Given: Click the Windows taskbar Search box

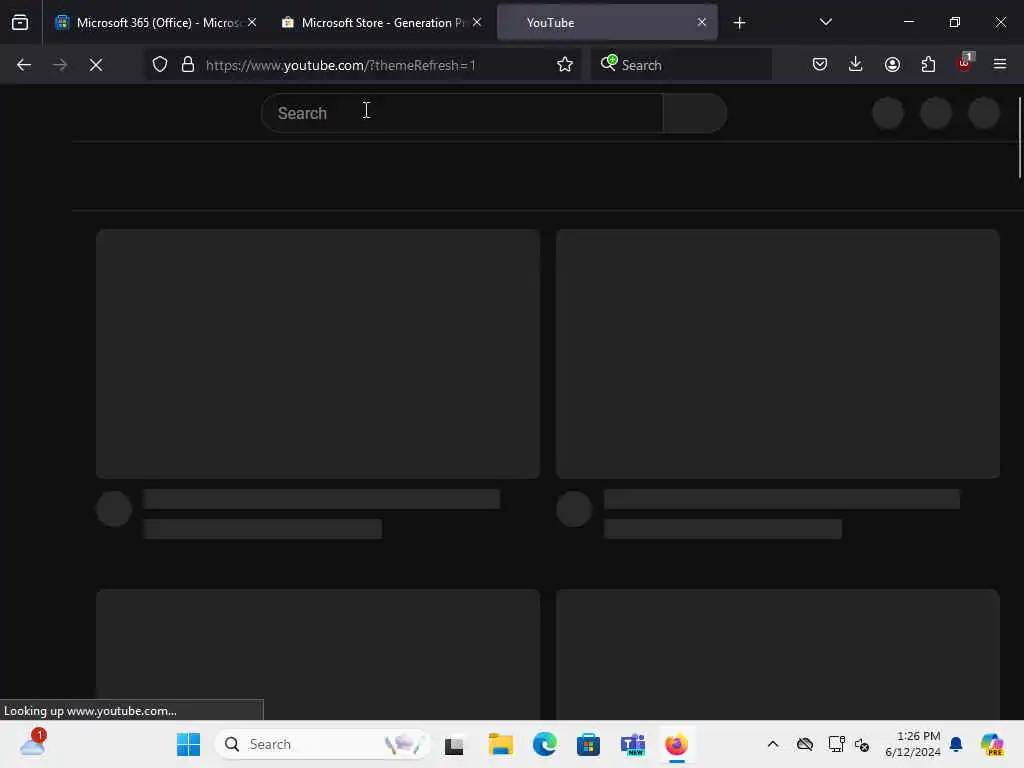Looking at the screenshot, I should click(x=323, y=744).
